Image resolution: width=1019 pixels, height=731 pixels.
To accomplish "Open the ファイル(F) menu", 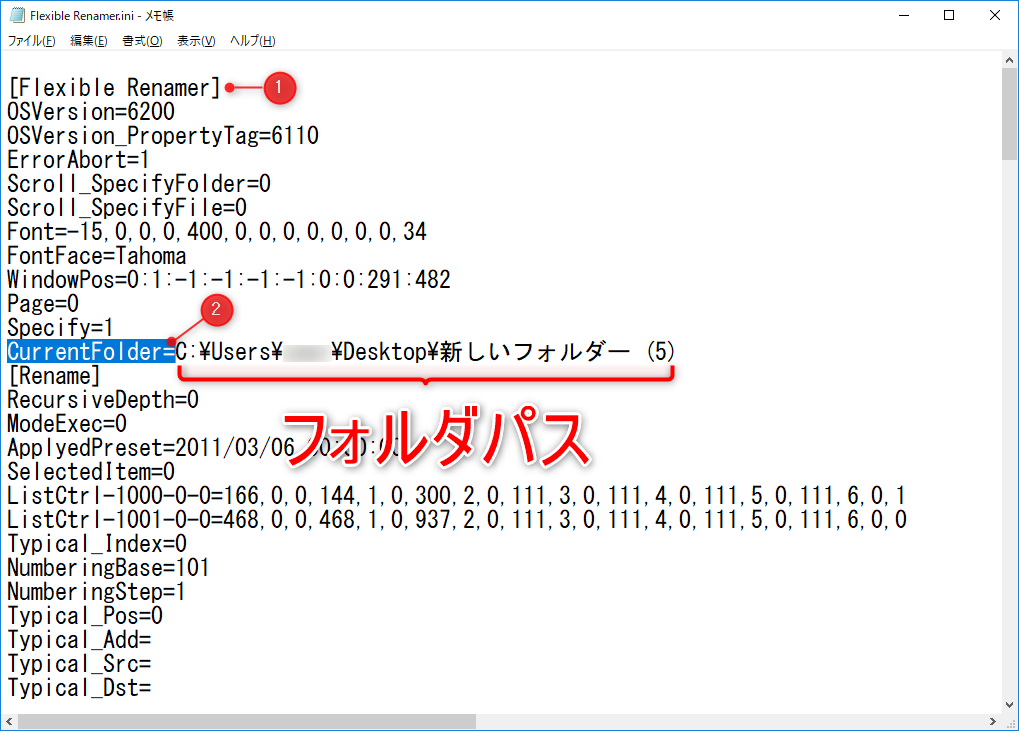I will (x=32, y=41).
